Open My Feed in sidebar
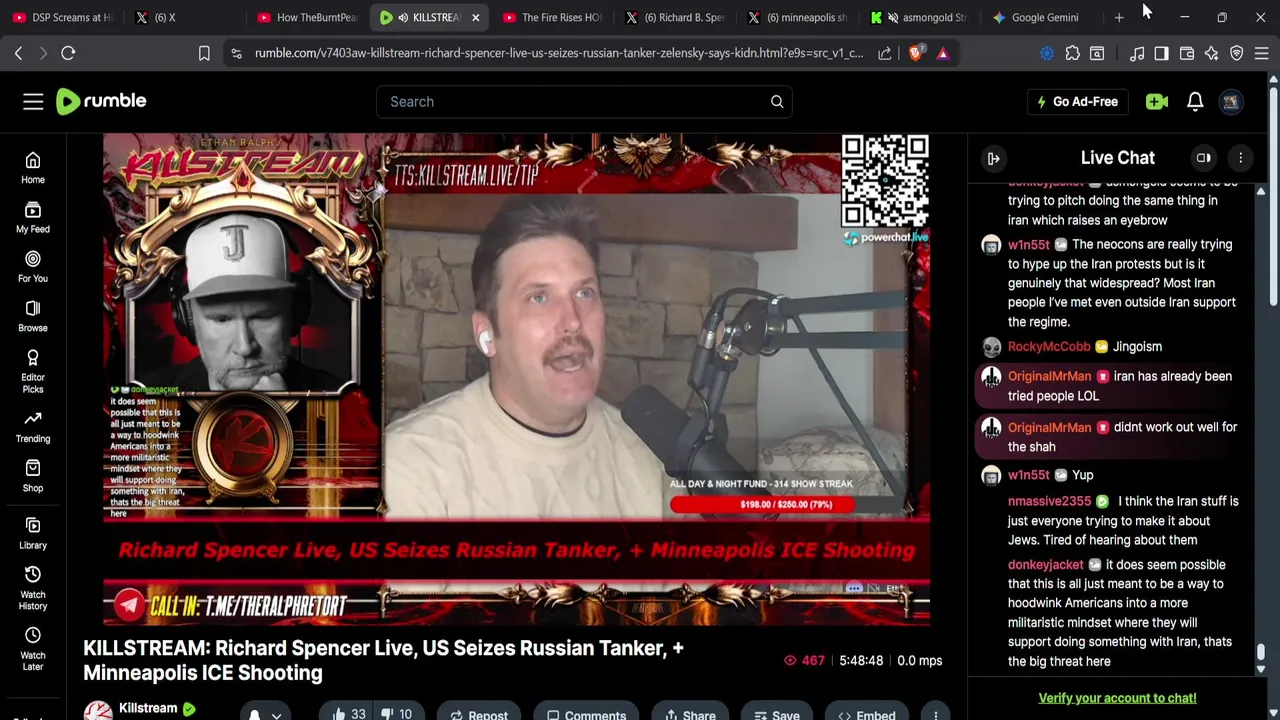The width and height of the screenshot is (1280, 720). [33, 217]
